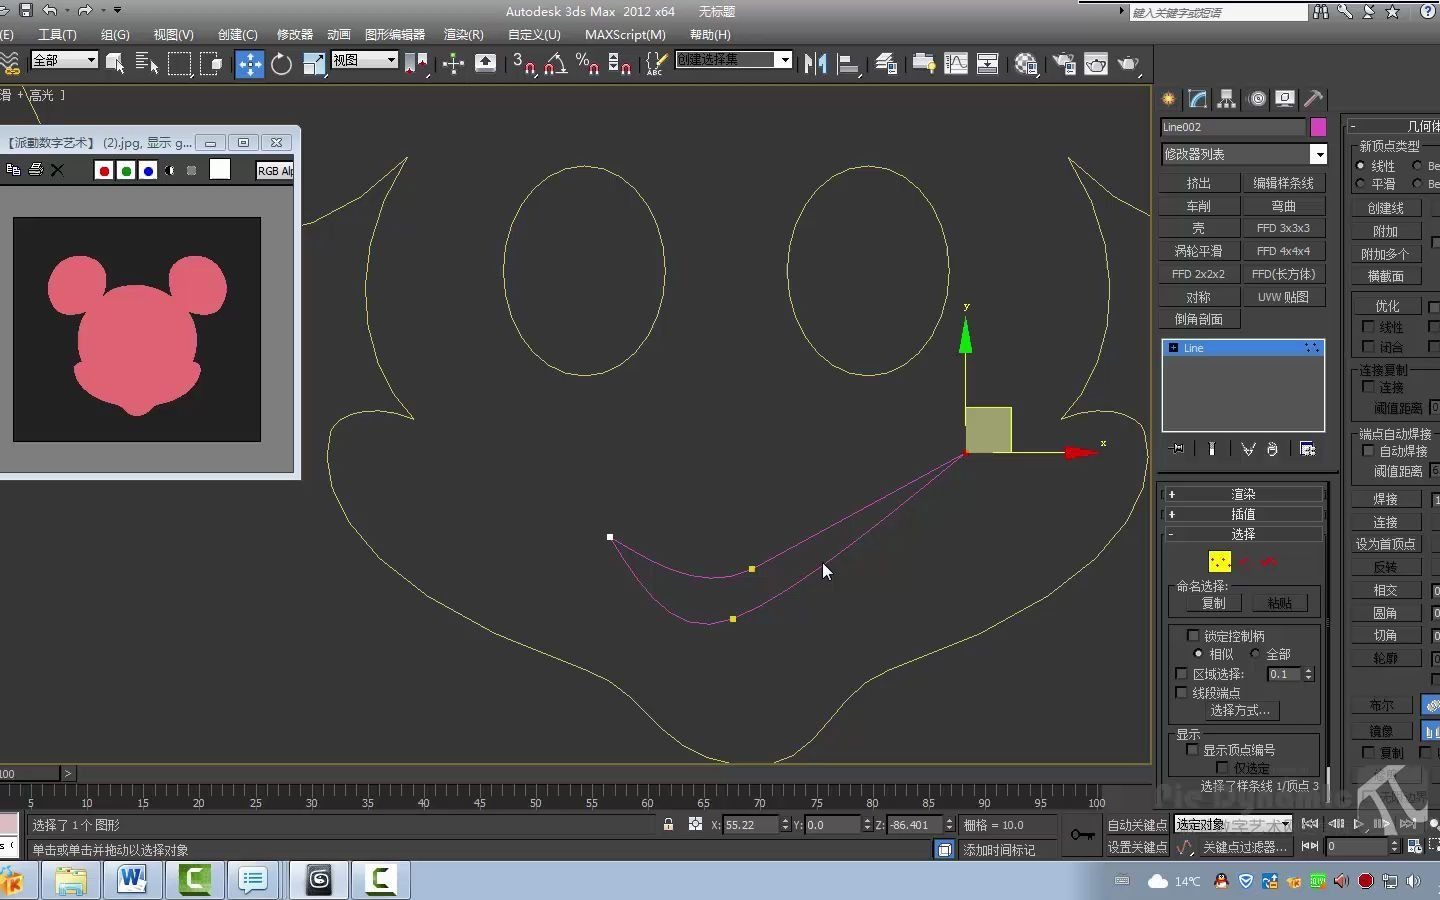Click the 焊接 button

tap(1385, 499)
